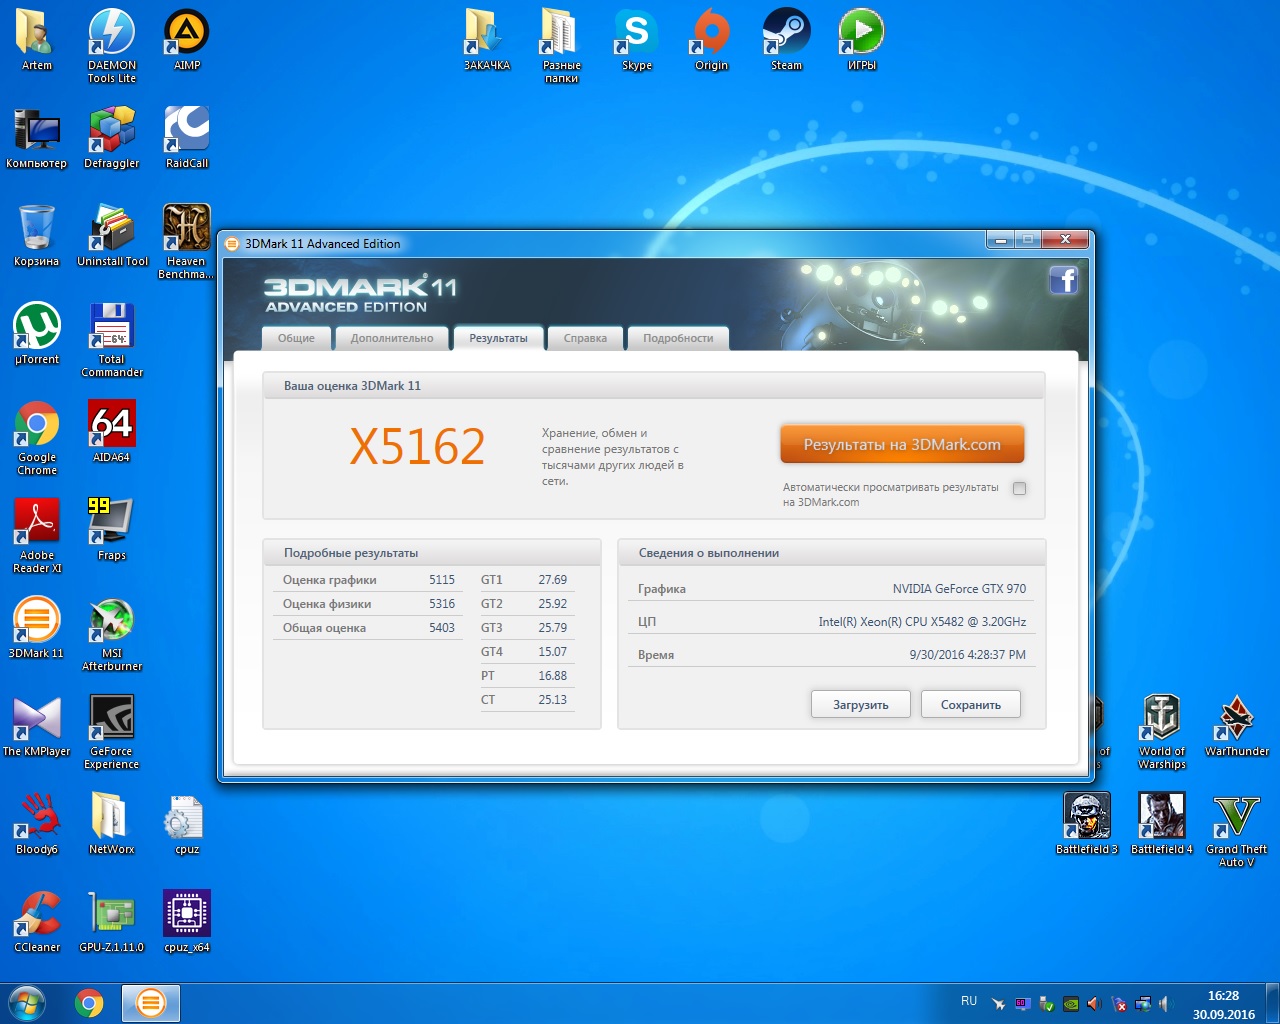Click the Battlefield 4 desktop icon
This screenshot has height=1024, width=1280.
(1162, 823)
